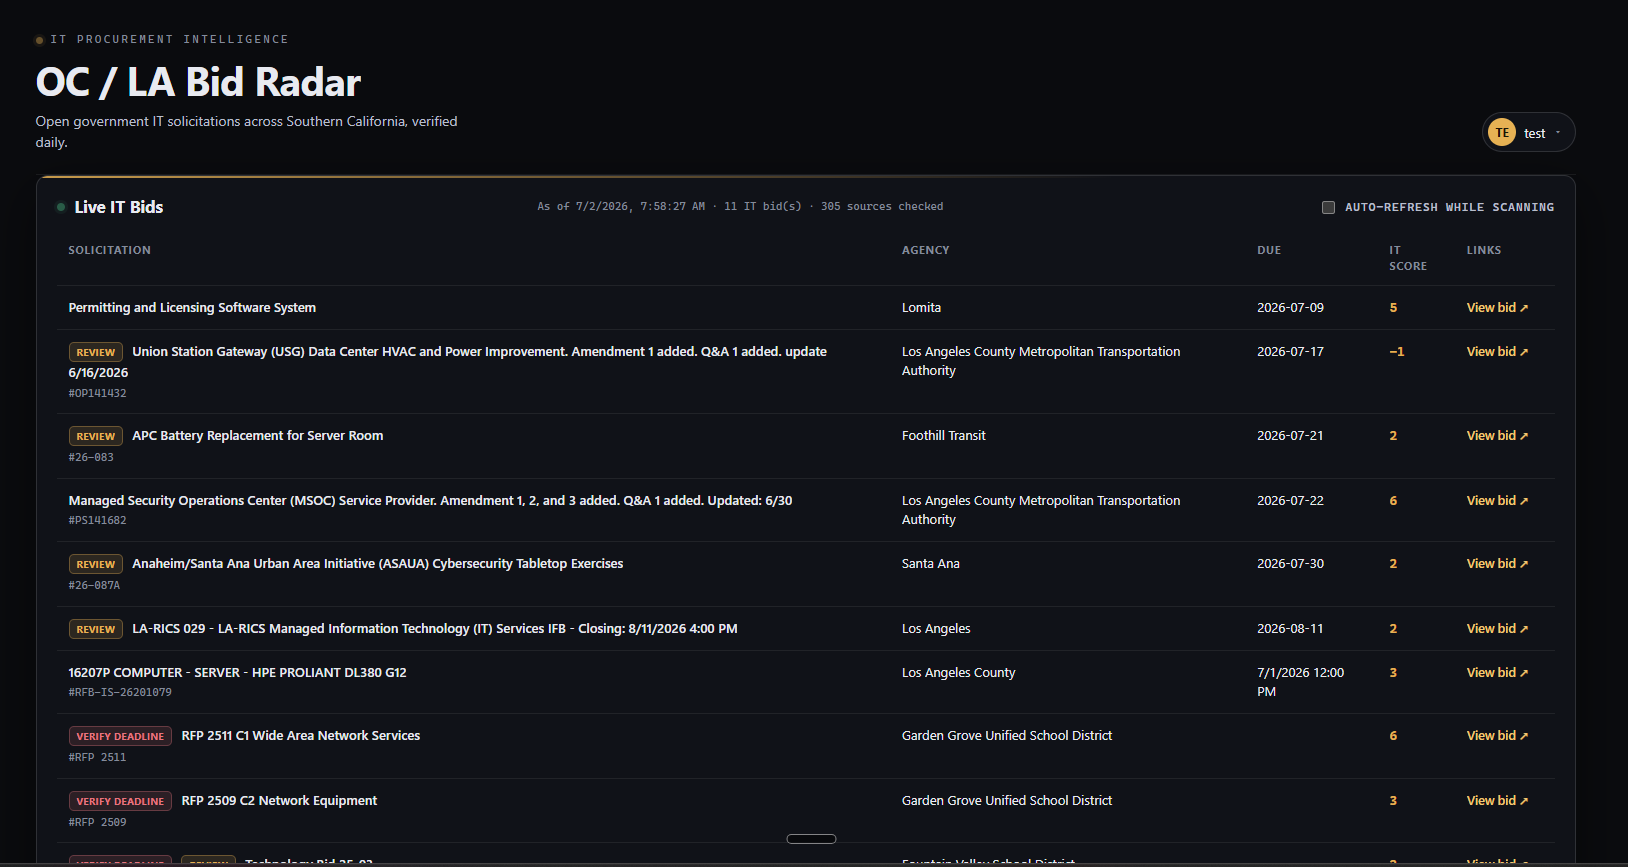Open View bid for Union Station Gateway

click(x=1497, y=352)
